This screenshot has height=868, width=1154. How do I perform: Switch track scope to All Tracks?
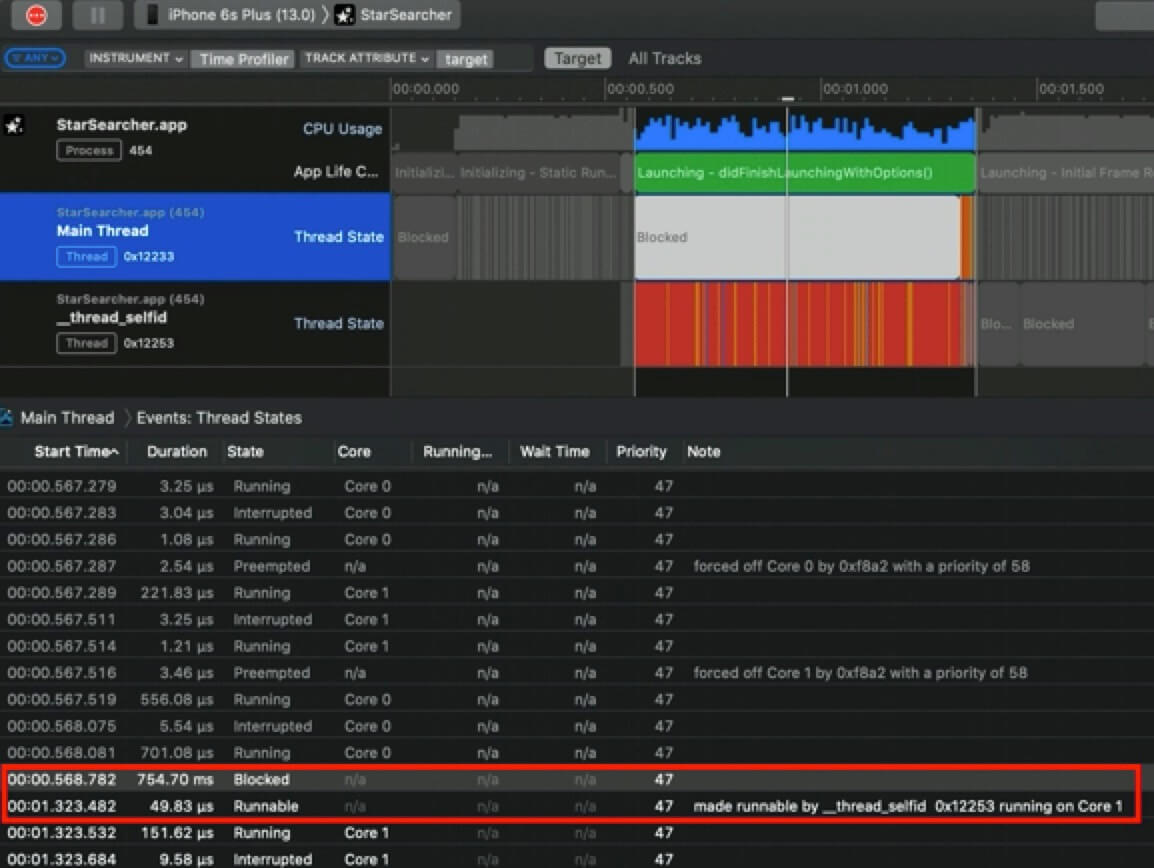tap(664, 58)
